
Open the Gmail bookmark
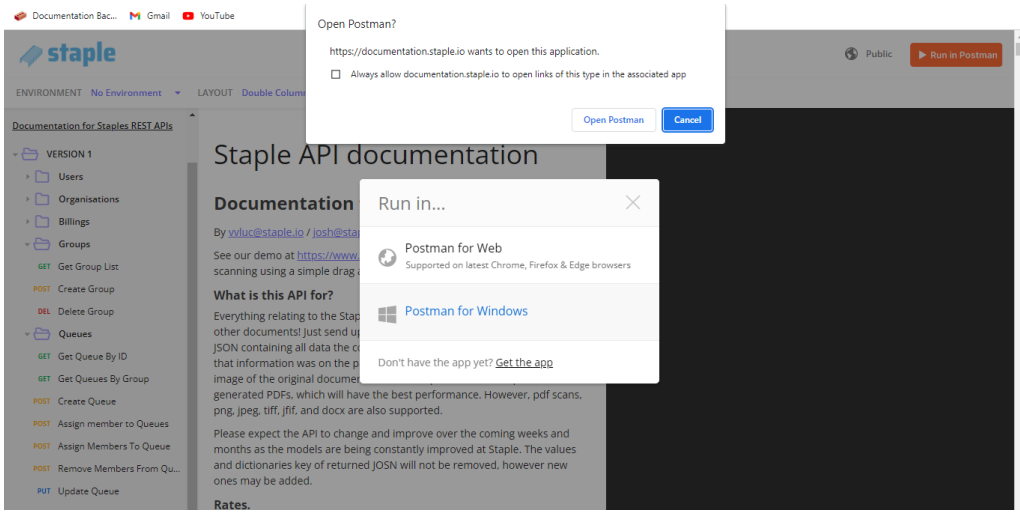point(150,16)
